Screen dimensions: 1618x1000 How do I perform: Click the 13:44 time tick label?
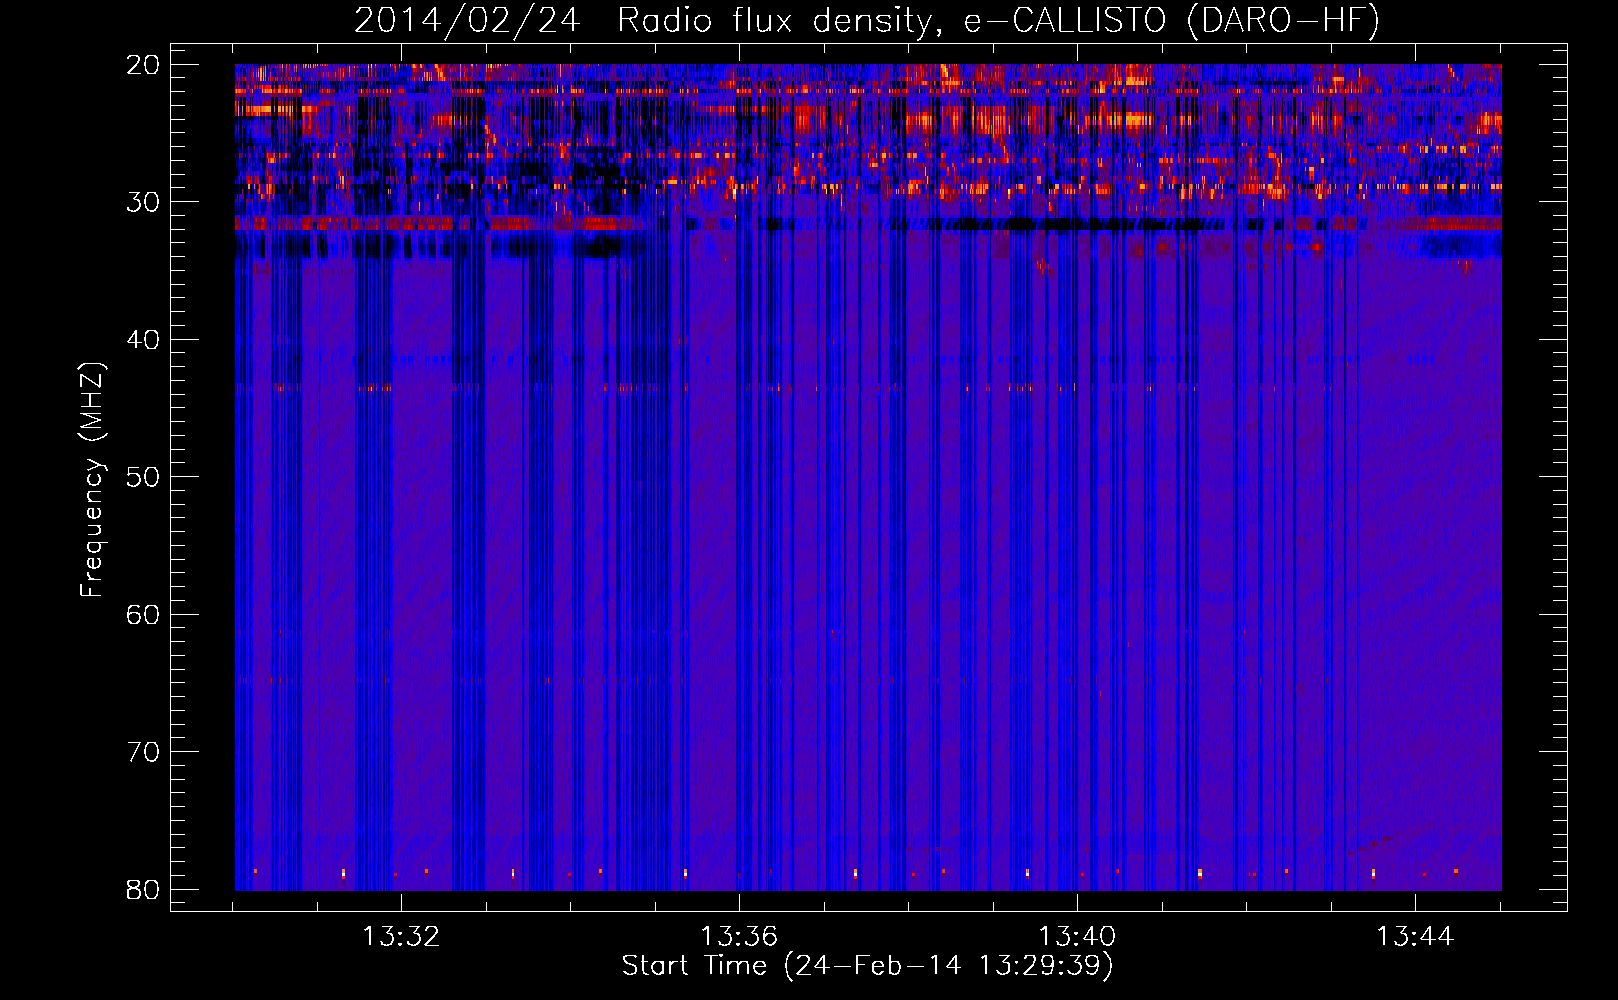1415,937
